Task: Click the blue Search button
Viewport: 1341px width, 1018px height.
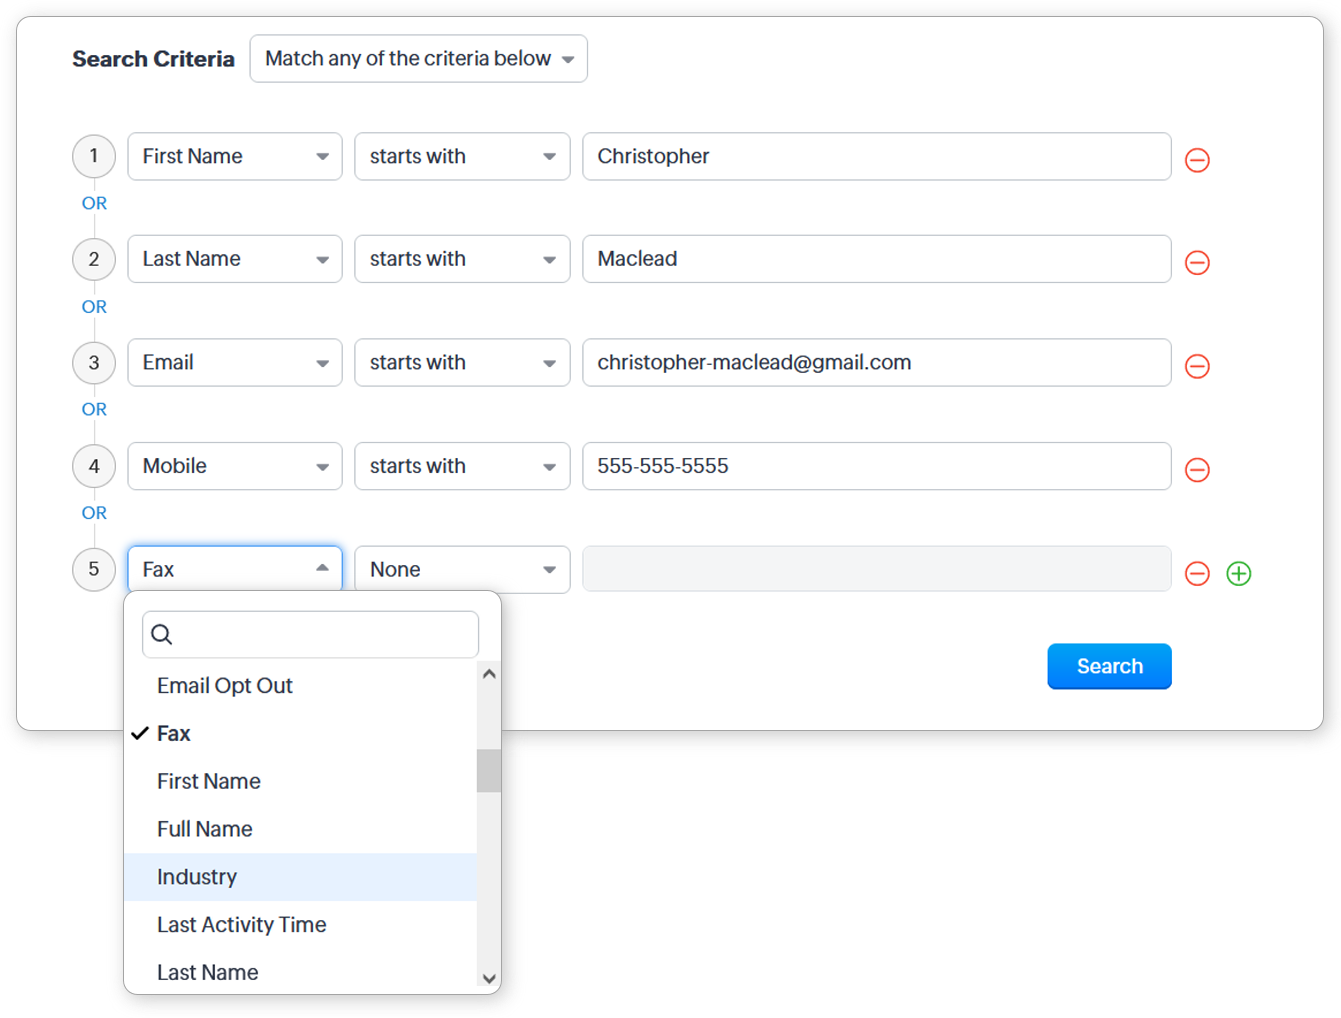Action: (1109, 667)
